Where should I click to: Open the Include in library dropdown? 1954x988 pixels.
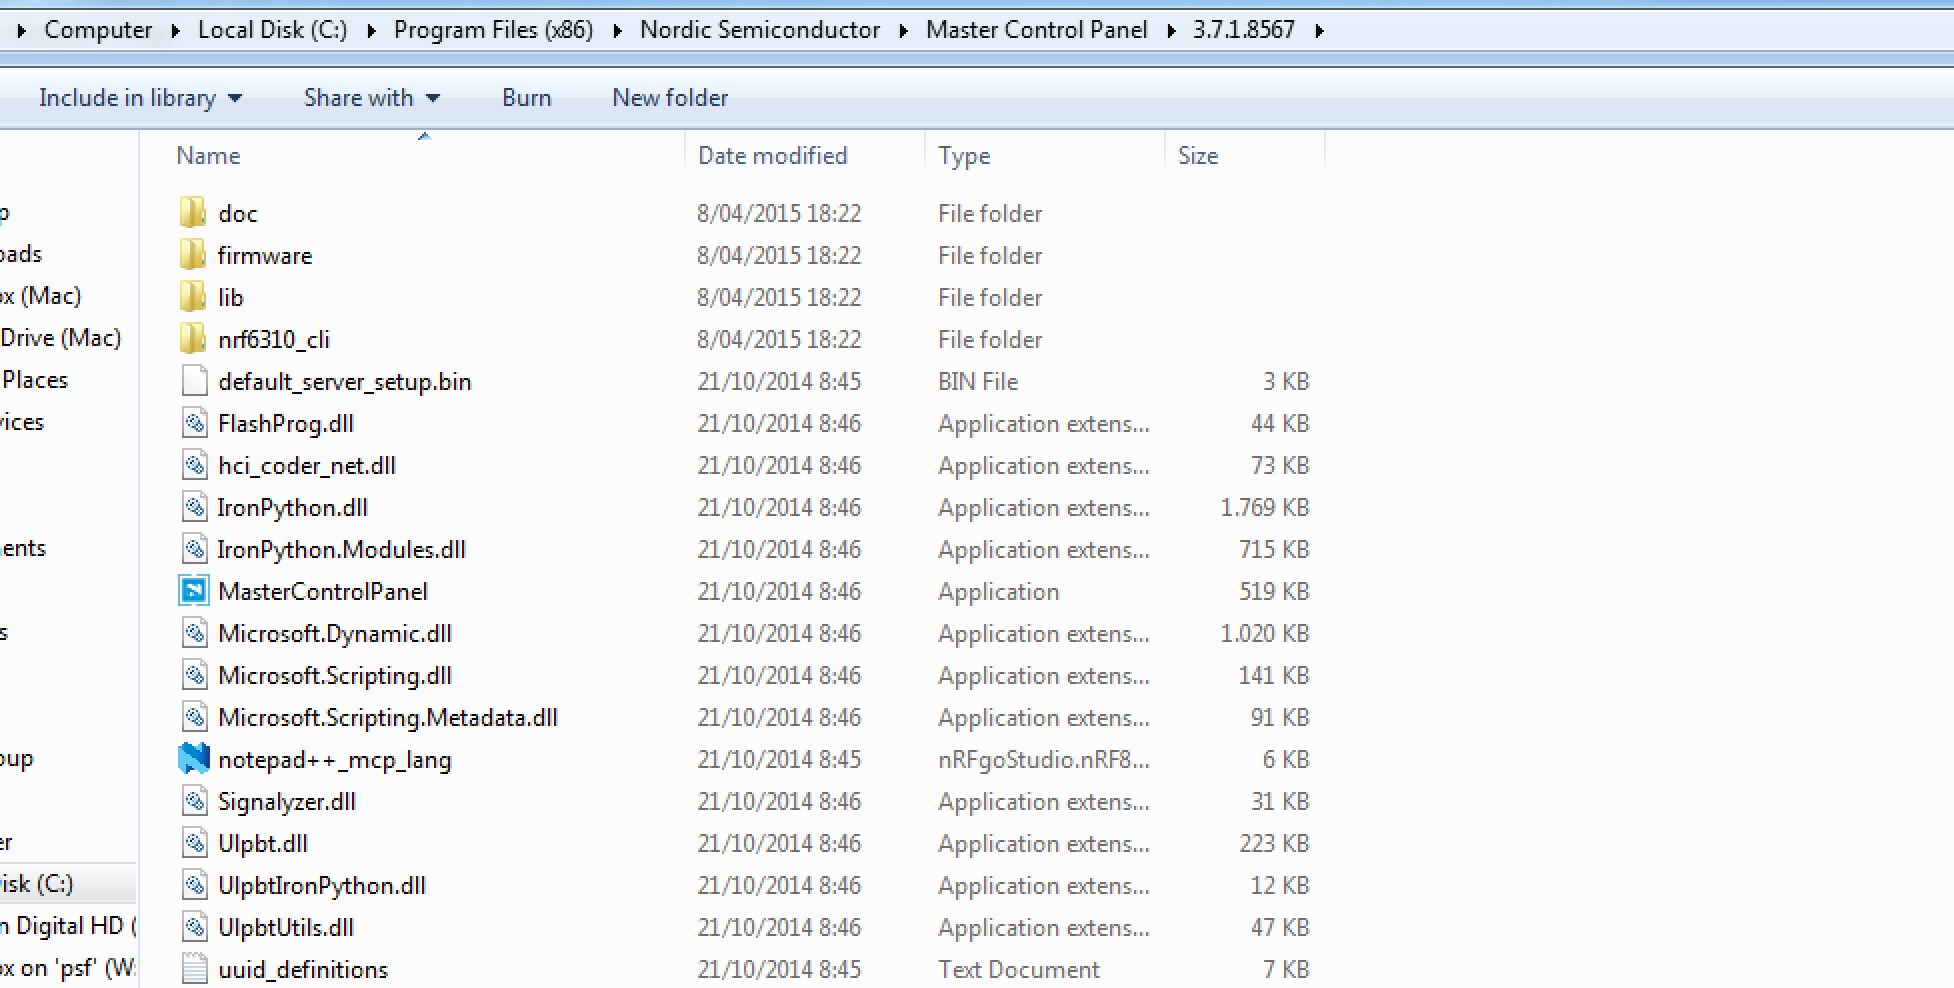[140, 98]
